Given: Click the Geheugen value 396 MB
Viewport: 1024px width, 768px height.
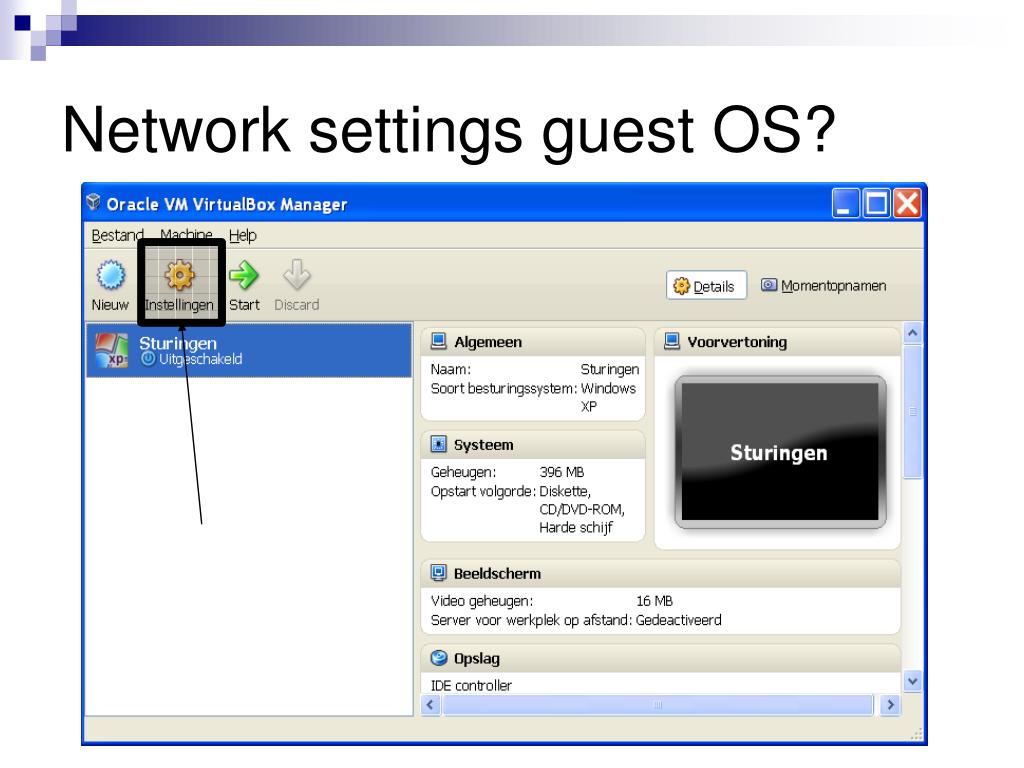Looking at the screenshot, I should pos(562,472).
